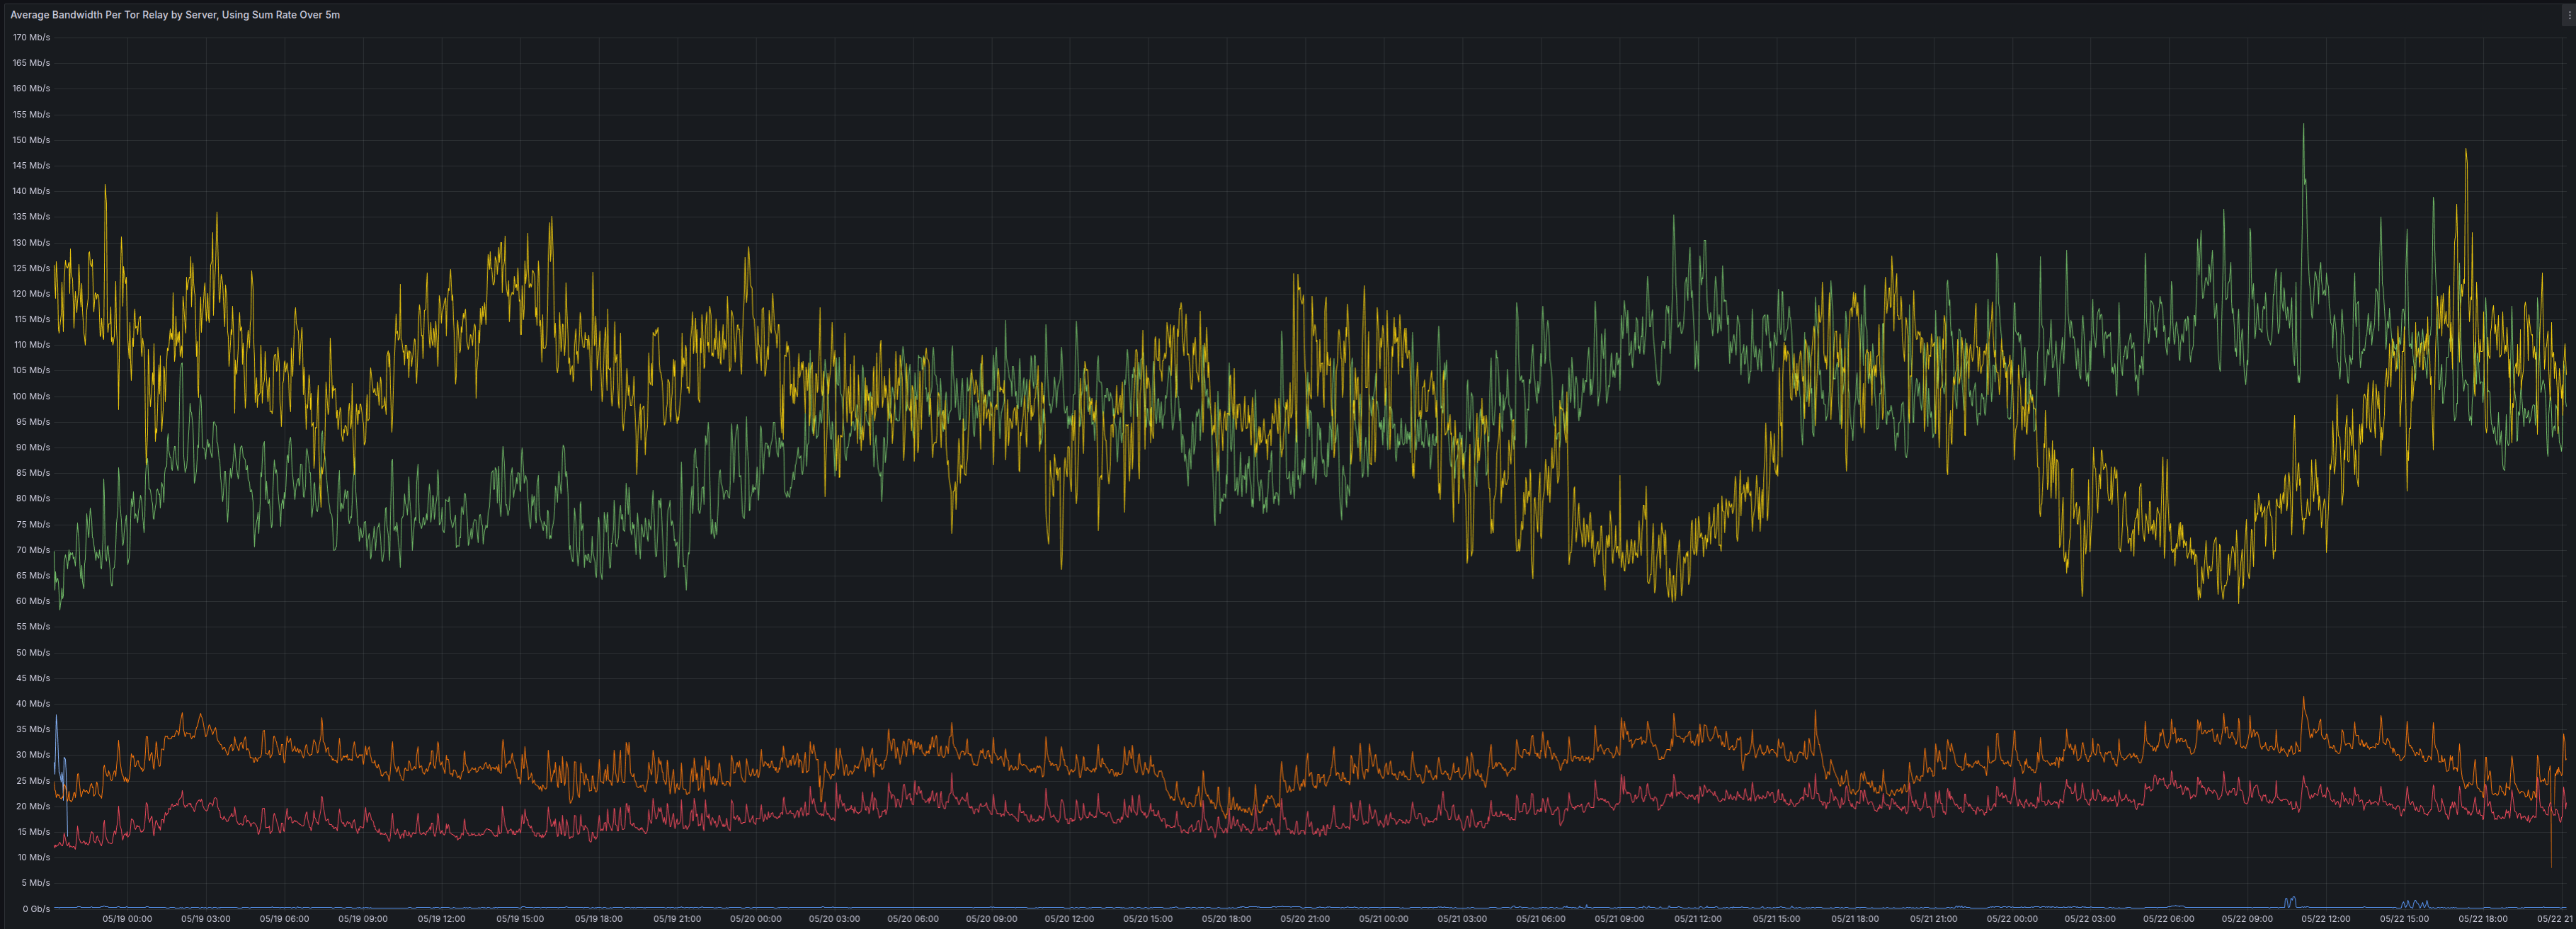Screen dimensions: 2576x929
Task: Click the 05/19 00:00 time axis label
Action: (x=127, y=918)
